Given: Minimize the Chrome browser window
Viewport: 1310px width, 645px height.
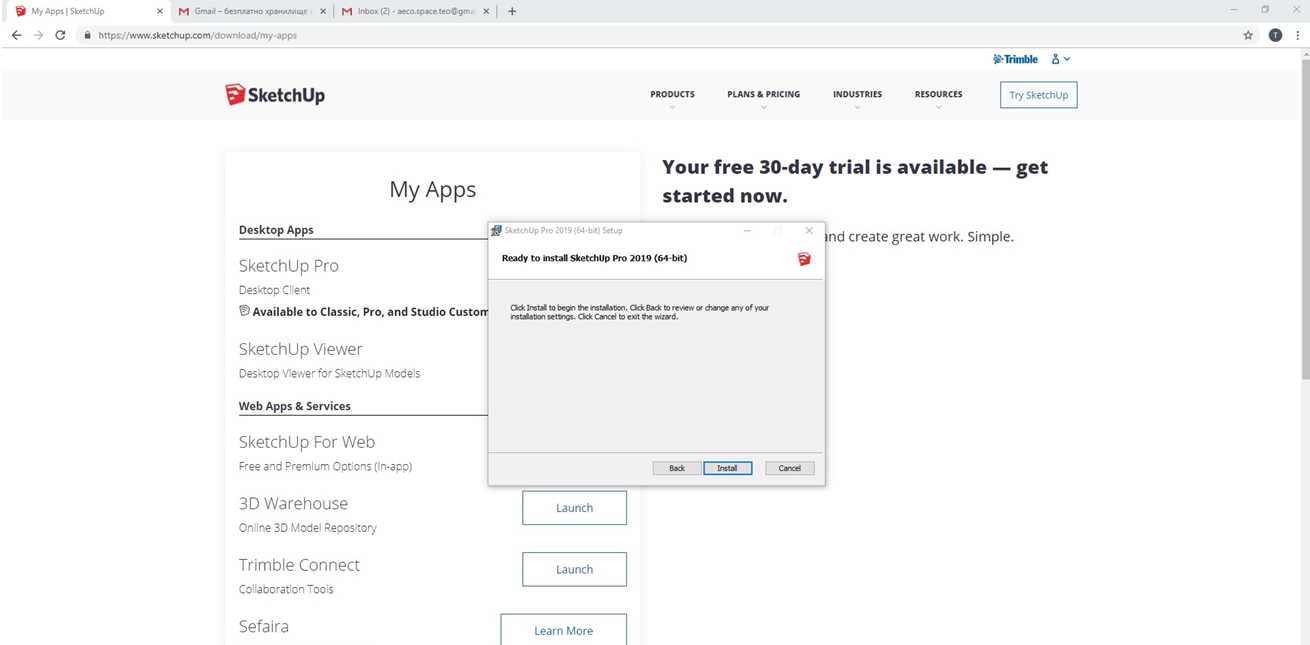Looking at the screenshot, I should 1234,10.
